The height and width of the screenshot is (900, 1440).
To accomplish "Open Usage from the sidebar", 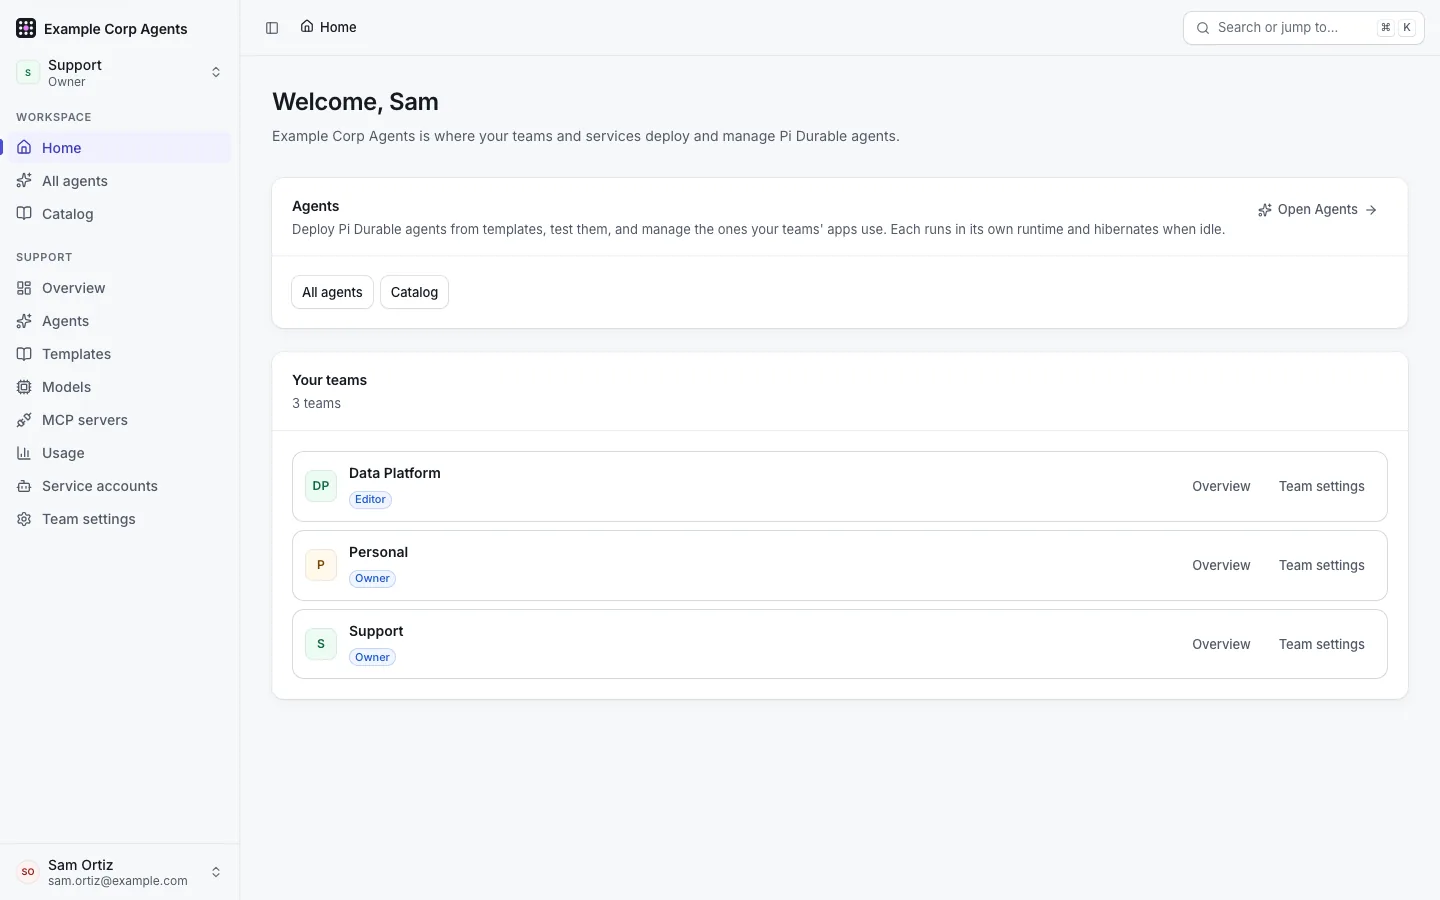I will coord(120,452).
